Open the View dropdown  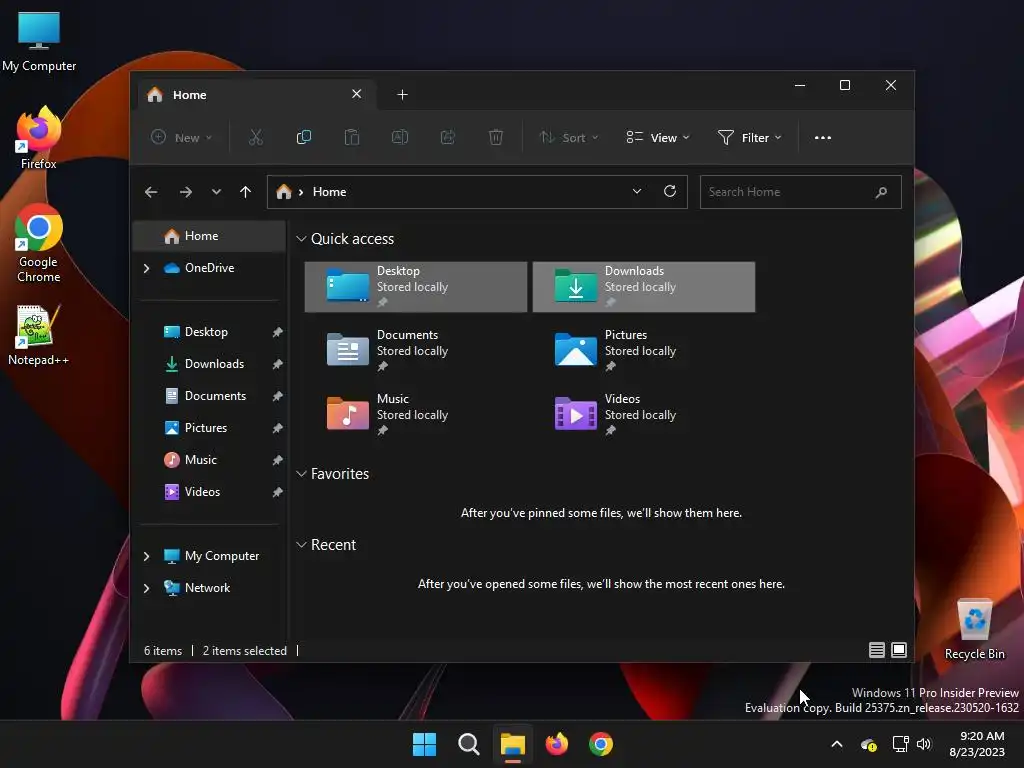coord(658,137)
